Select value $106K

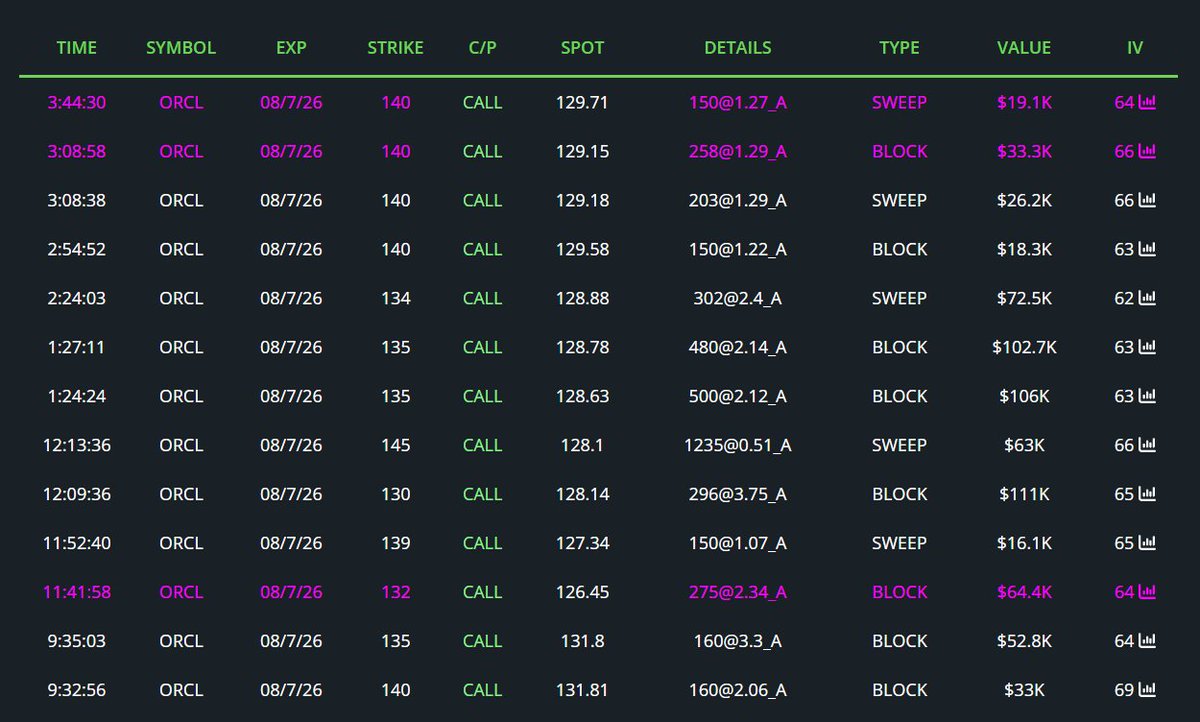(x=1024, y=396)
